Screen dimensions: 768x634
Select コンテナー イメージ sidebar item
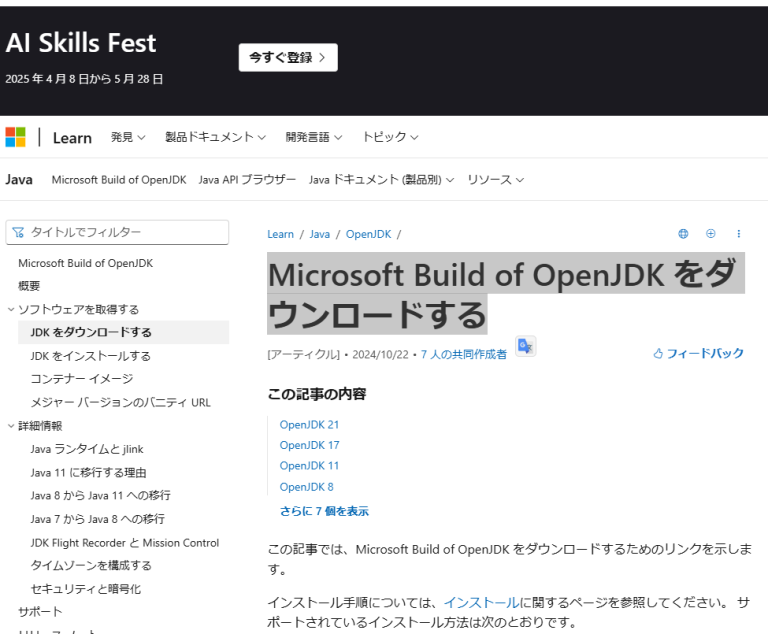(x=82, y=379)
